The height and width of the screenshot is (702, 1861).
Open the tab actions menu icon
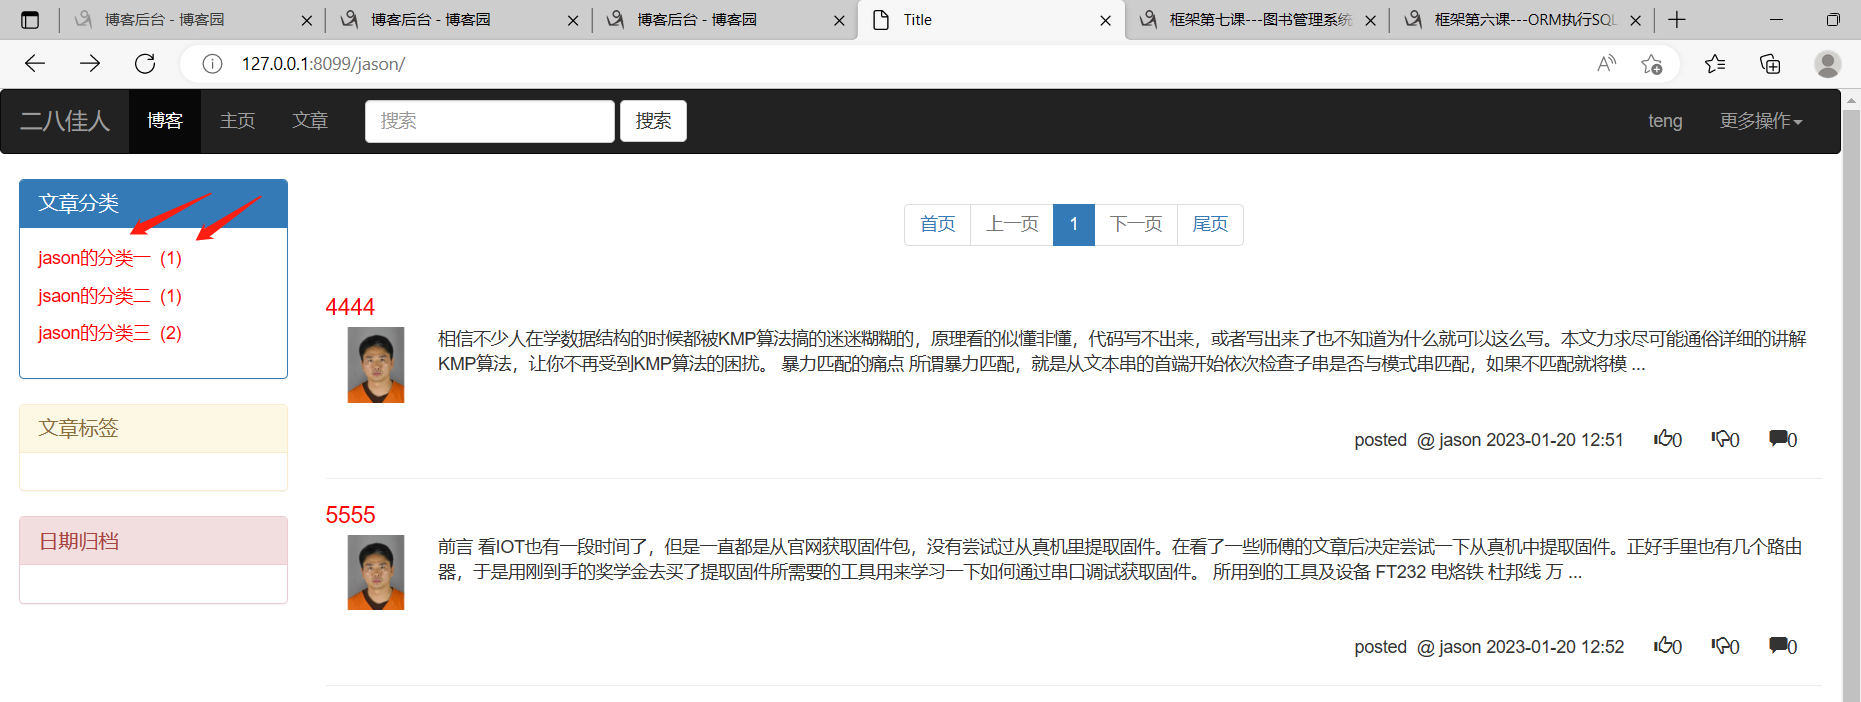pos(30,20)
